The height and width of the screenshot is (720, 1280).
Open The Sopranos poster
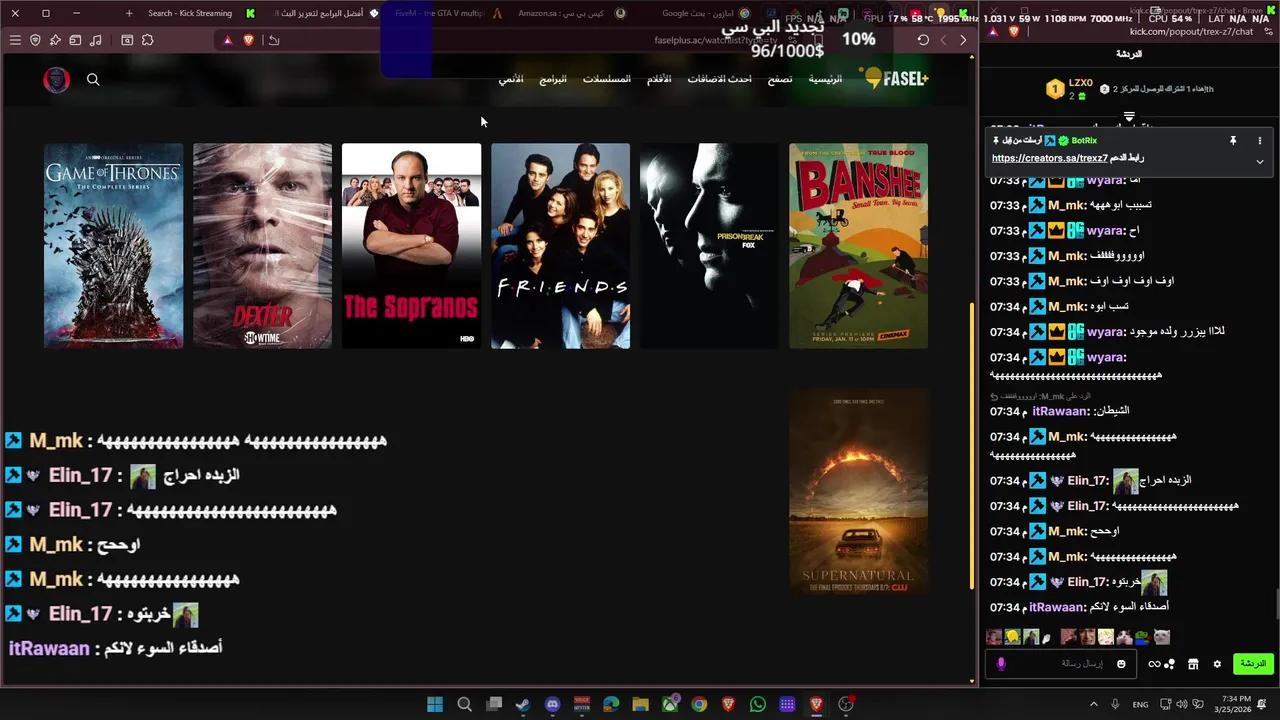click(411, 246)
